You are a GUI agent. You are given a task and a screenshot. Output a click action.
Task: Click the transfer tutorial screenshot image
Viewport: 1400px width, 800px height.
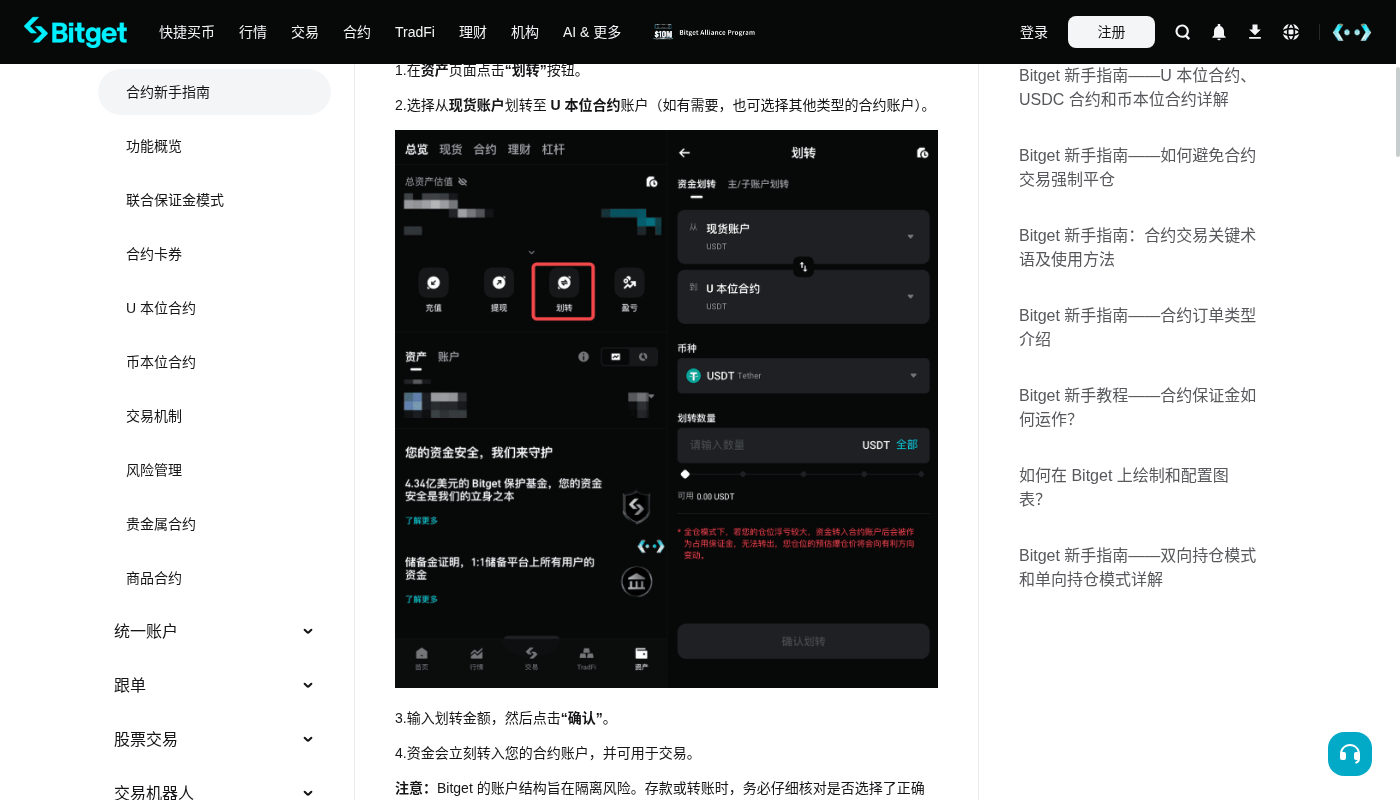(666, 409)
